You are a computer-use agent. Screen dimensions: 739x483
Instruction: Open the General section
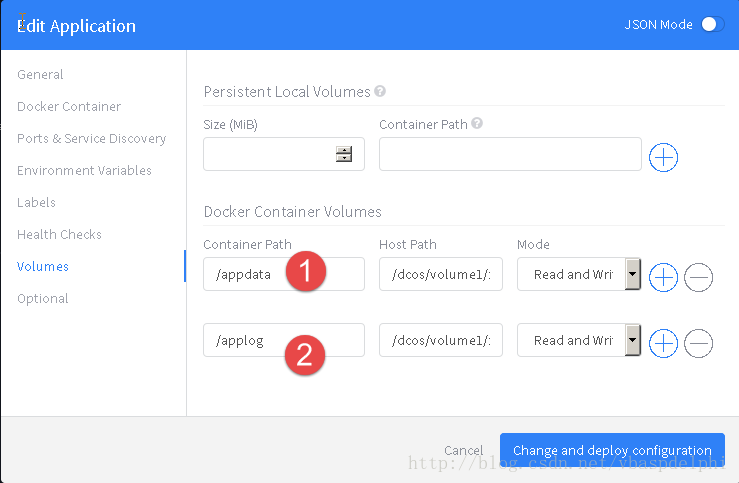(40, 74)
